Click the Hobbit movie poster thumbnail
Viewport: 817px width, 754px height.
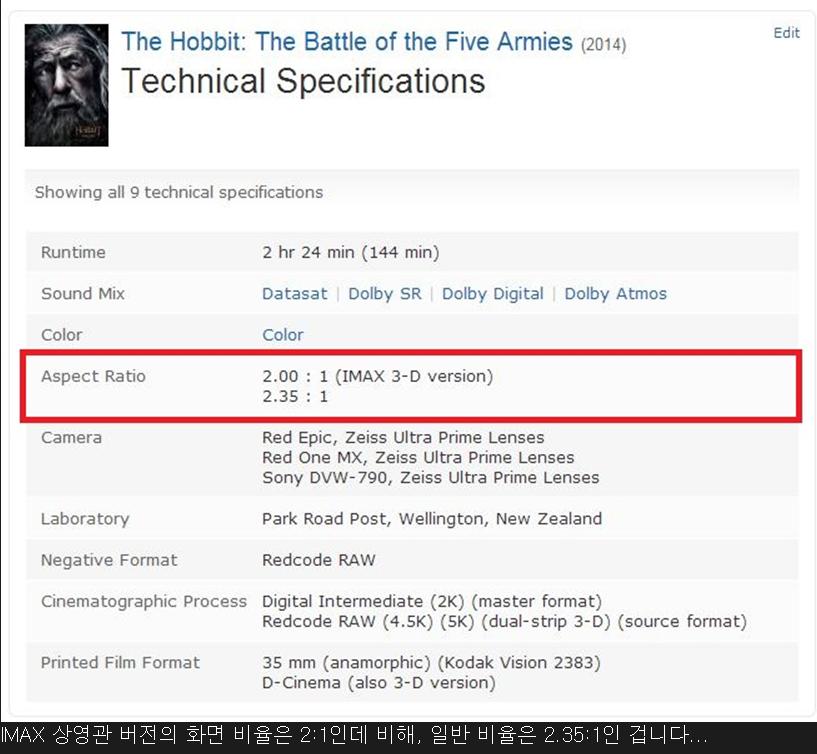pos(67,85)
